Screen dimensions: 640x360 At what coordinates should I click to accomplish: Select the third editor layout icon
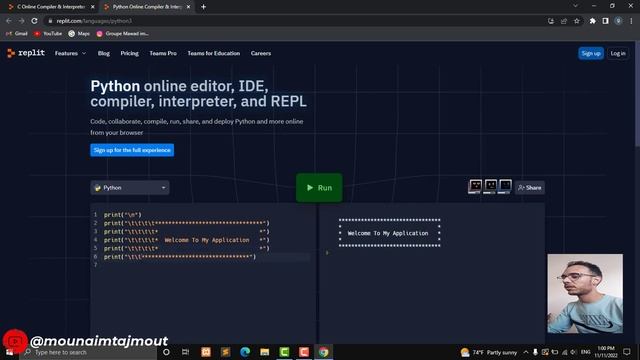click(505, 186)
